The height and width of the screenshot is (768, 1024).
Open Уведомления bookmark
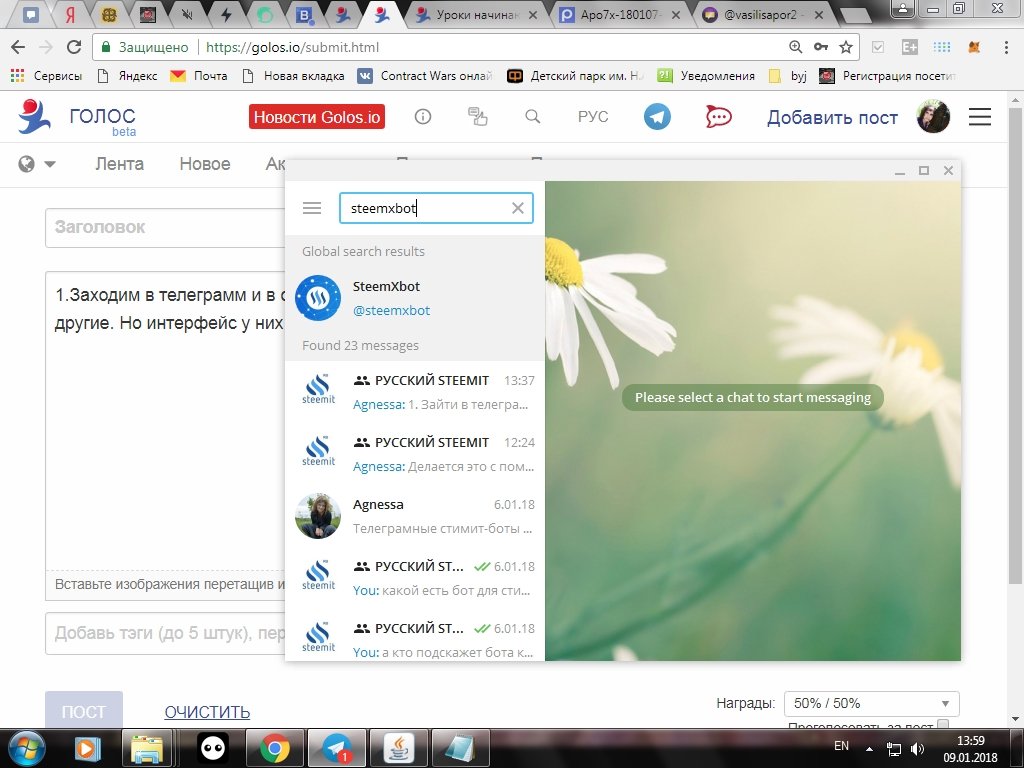coord(706,76)
